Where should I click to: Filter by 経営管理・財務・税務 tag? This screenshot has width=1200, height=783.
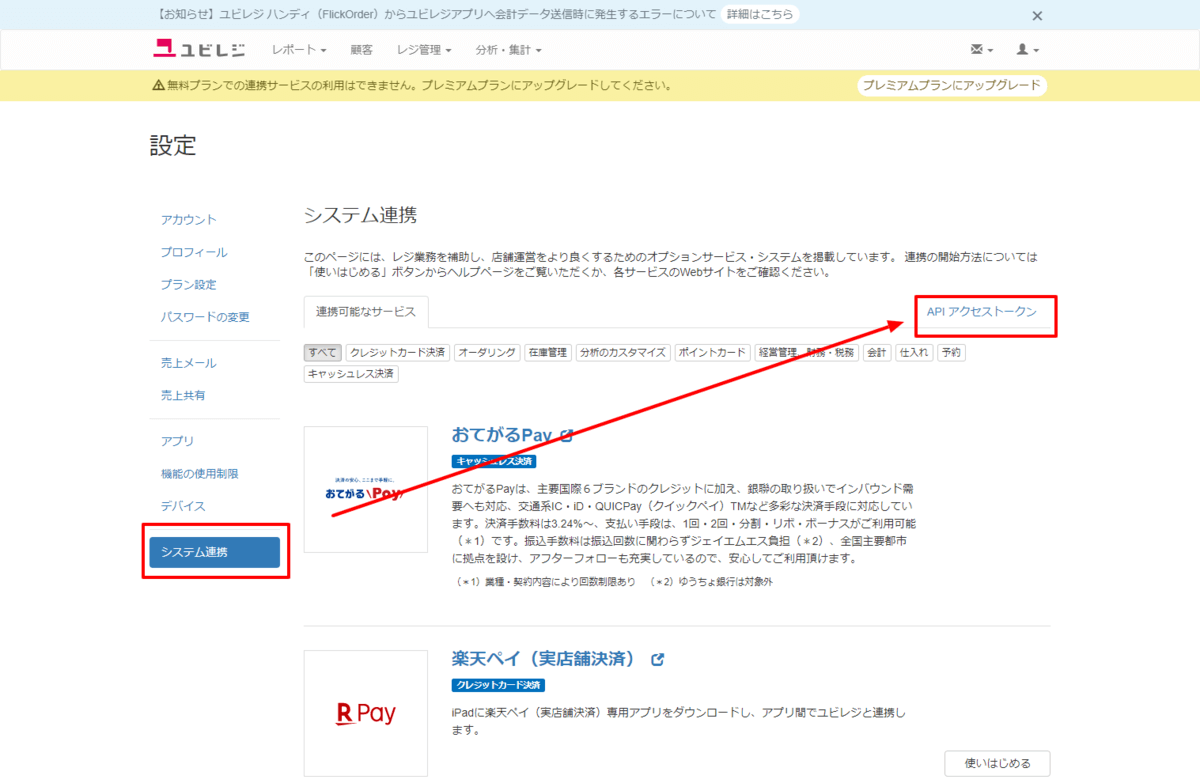[x=807, y=353]
